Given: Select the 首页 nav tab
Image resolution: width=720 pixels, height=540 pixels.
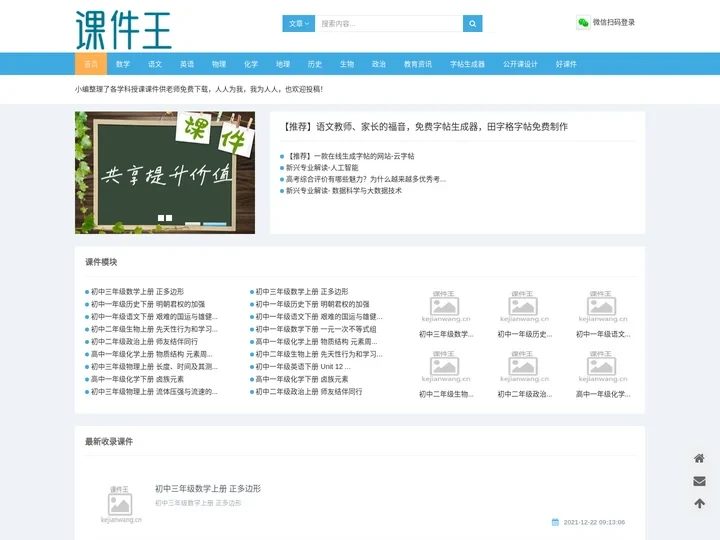Looking at the screenshot, I should pos(91,64).
